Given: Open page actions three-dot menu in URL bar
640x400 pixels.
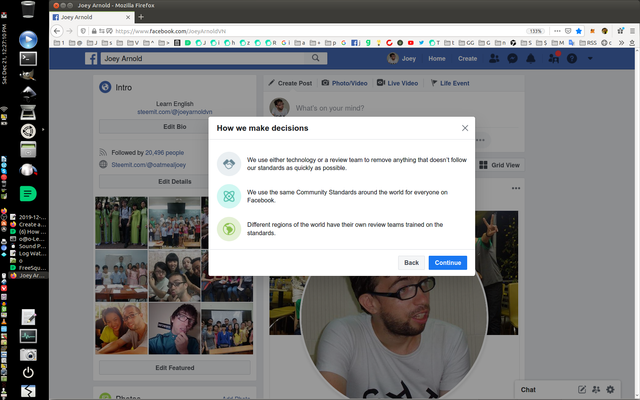Looking at the screenshot, I should (557, 31).
